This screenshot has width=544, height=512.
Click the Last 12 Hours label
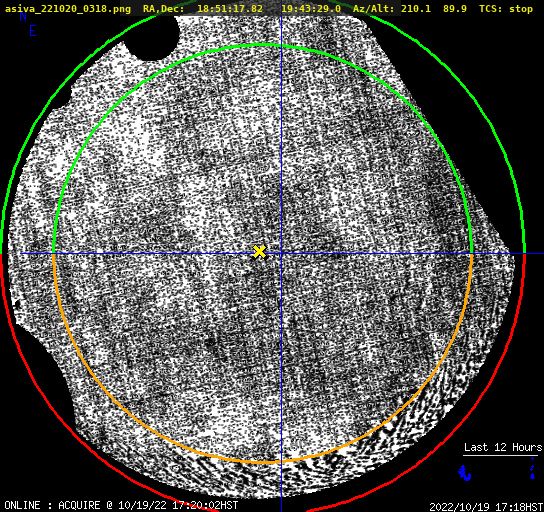[503, 447]
